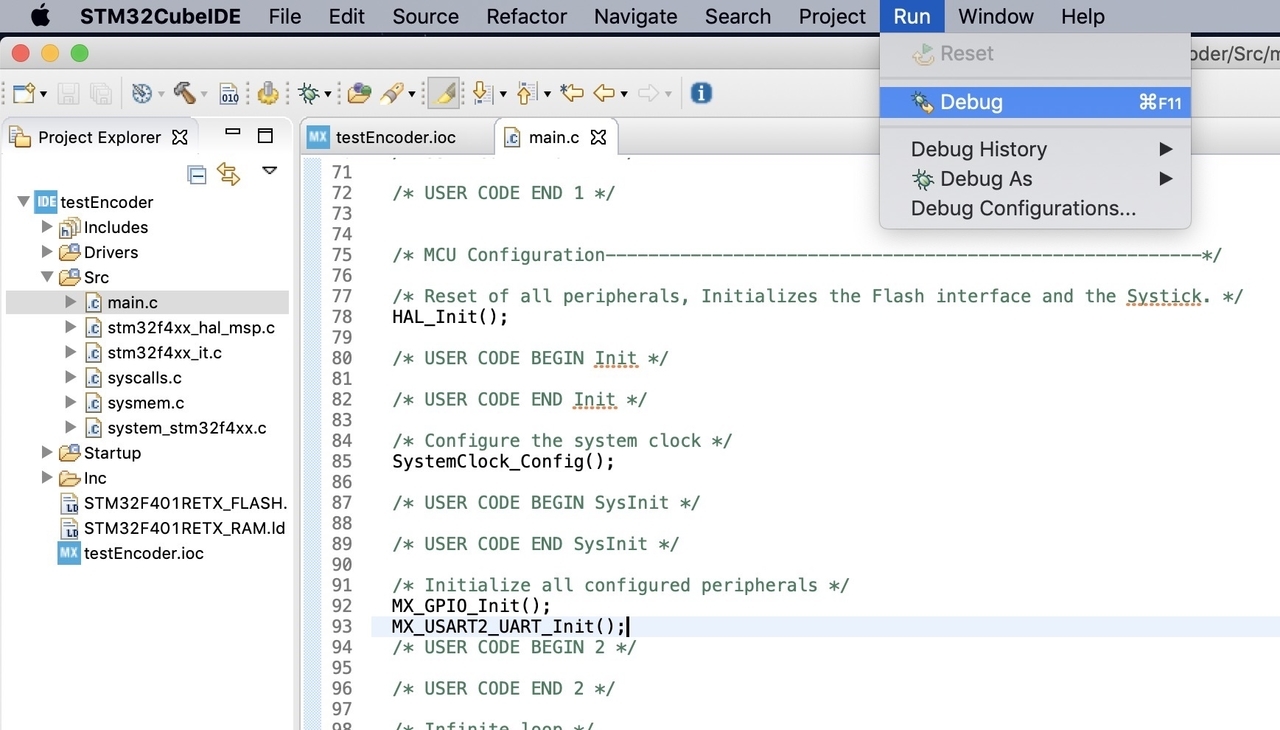1280x730 pixels.
Task: Select the main.c editor tab
Action: pyautogui.click(x=555, y=137)
